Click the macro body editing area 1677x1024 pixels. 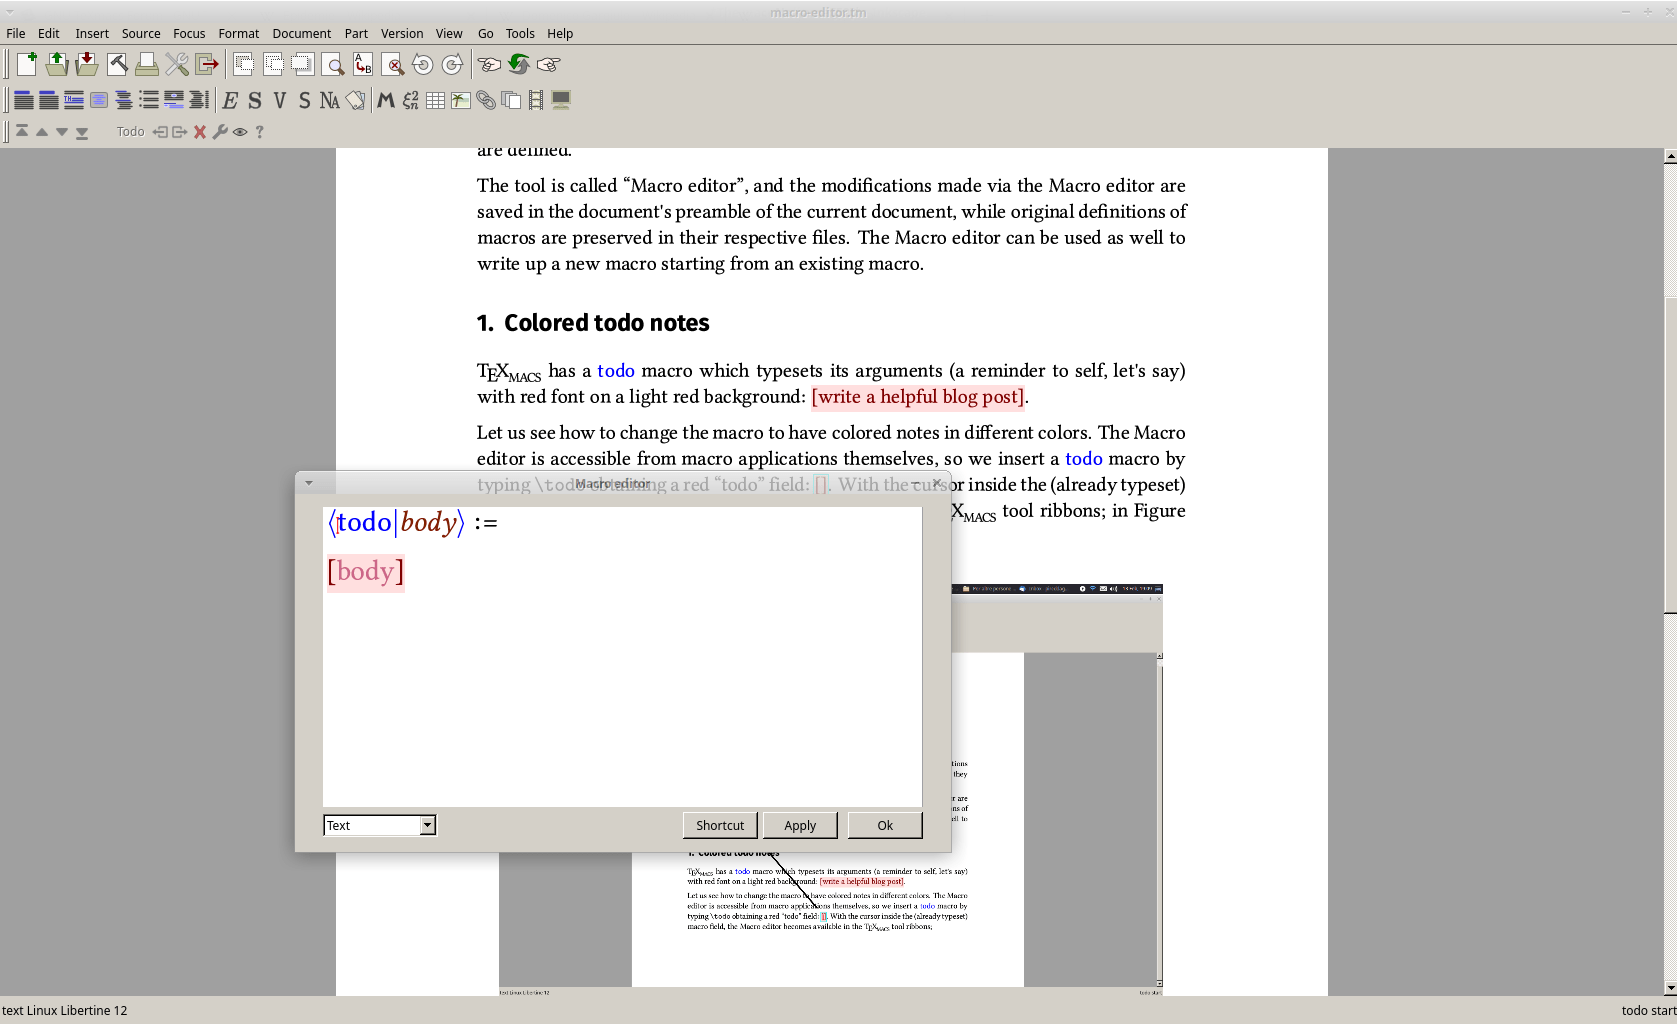coord(622,657)
